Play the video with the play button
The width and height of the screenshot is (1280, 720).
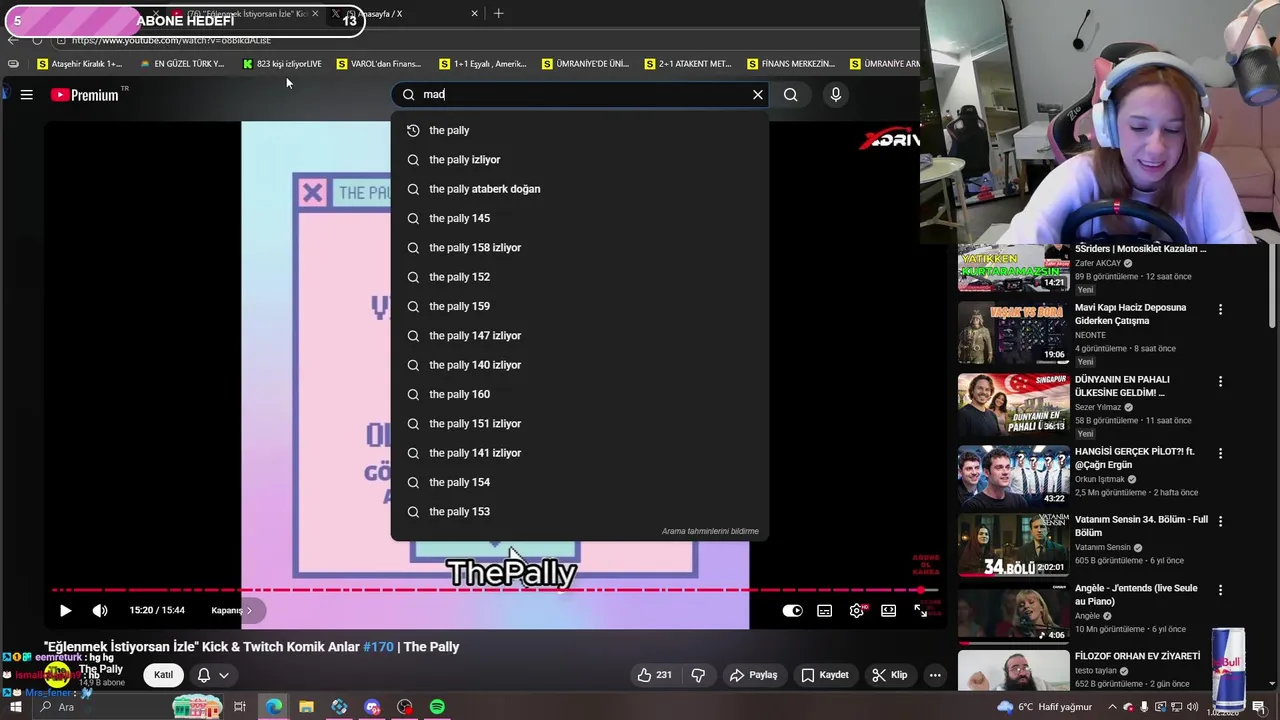[65, 610]
